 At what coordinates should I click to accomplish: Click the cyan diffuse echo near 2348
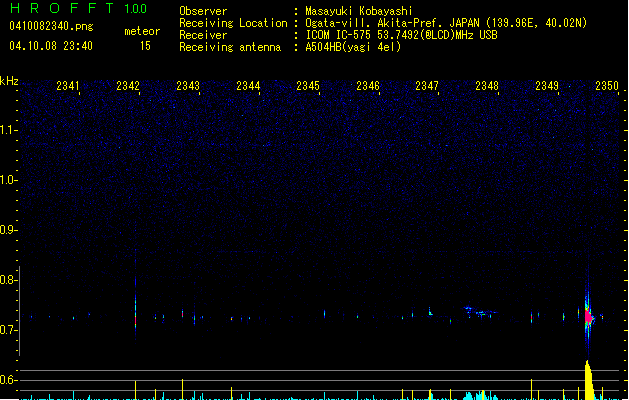[x=480, y=312]
